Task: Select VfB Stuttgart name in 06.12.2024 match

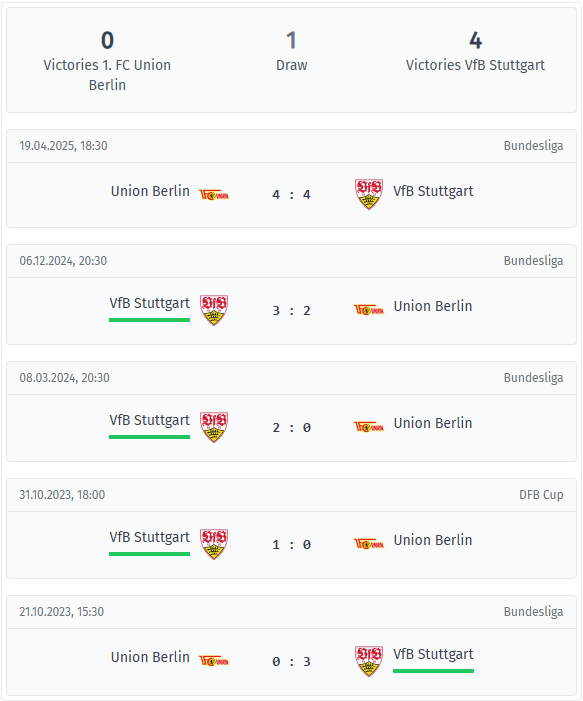Action: (x=150, y=303)
